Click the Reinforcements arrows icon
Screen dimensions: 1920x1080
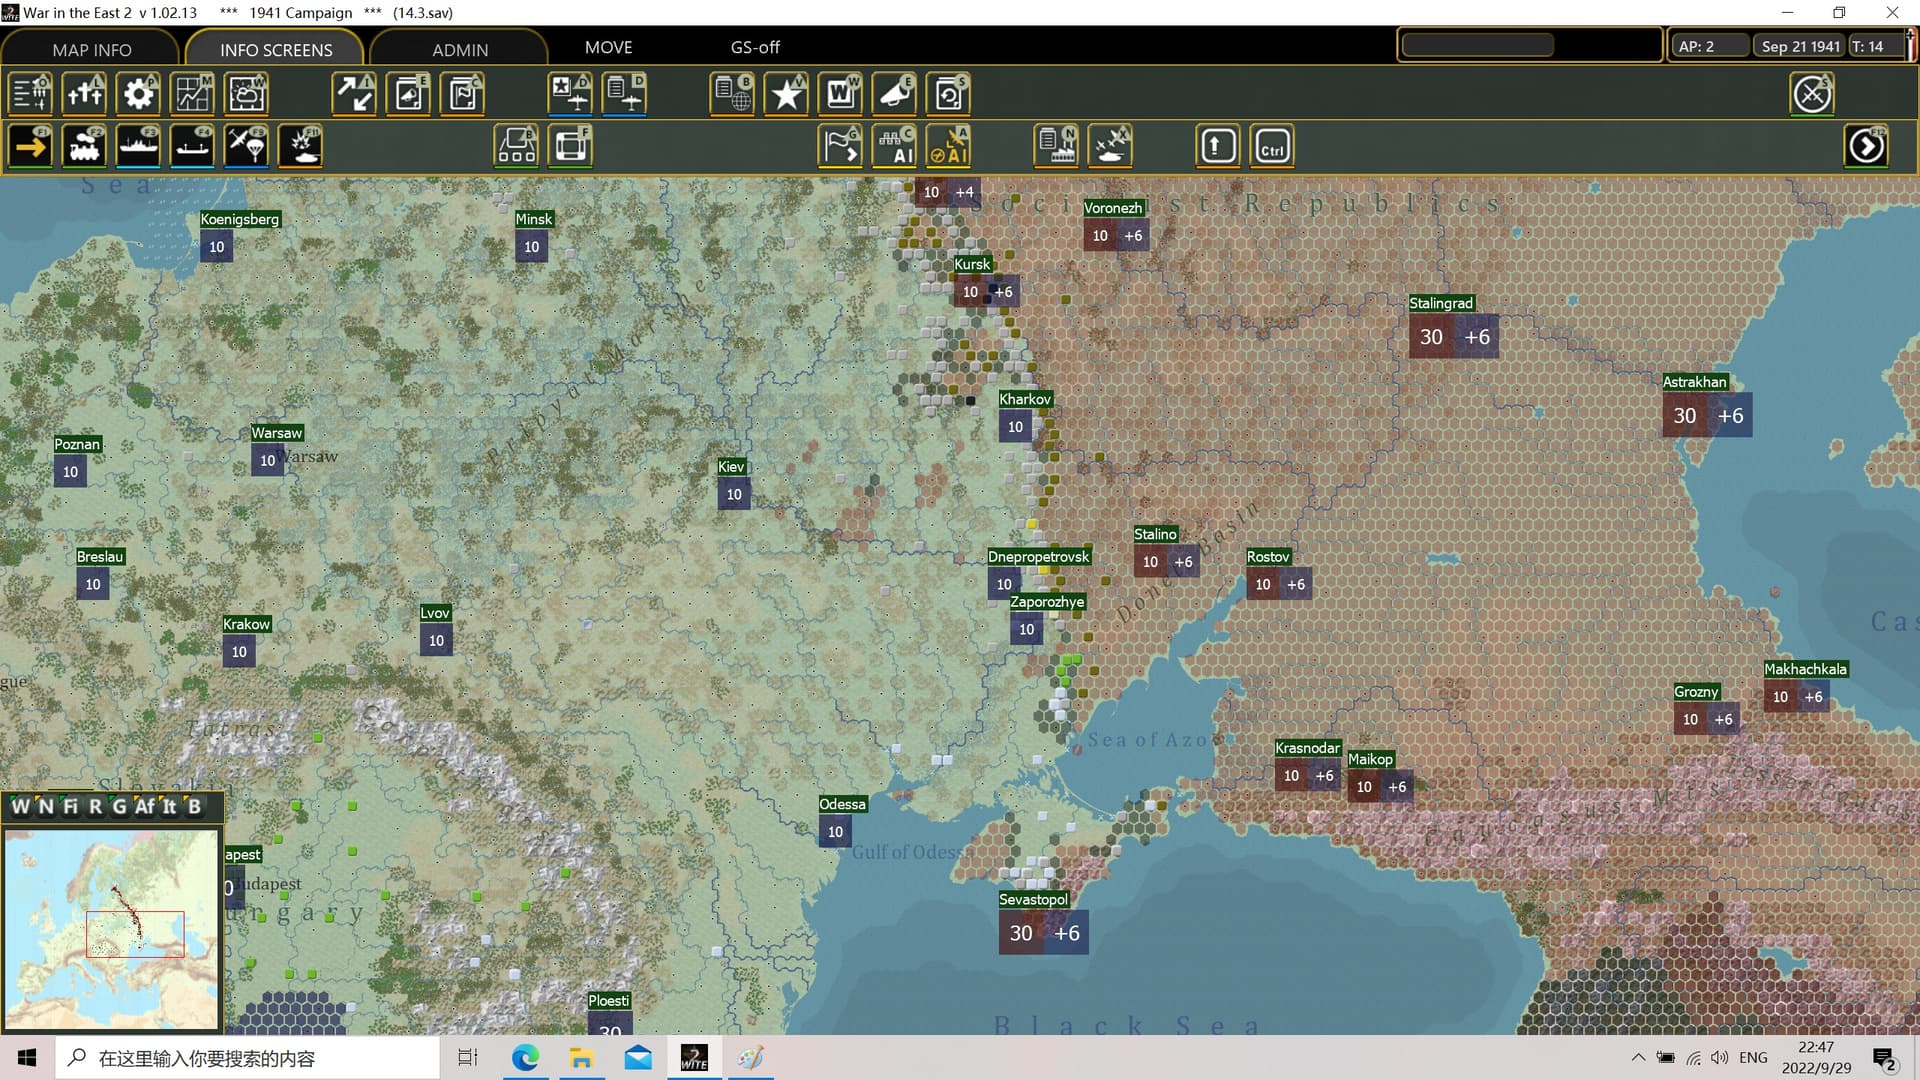point(354,94)
